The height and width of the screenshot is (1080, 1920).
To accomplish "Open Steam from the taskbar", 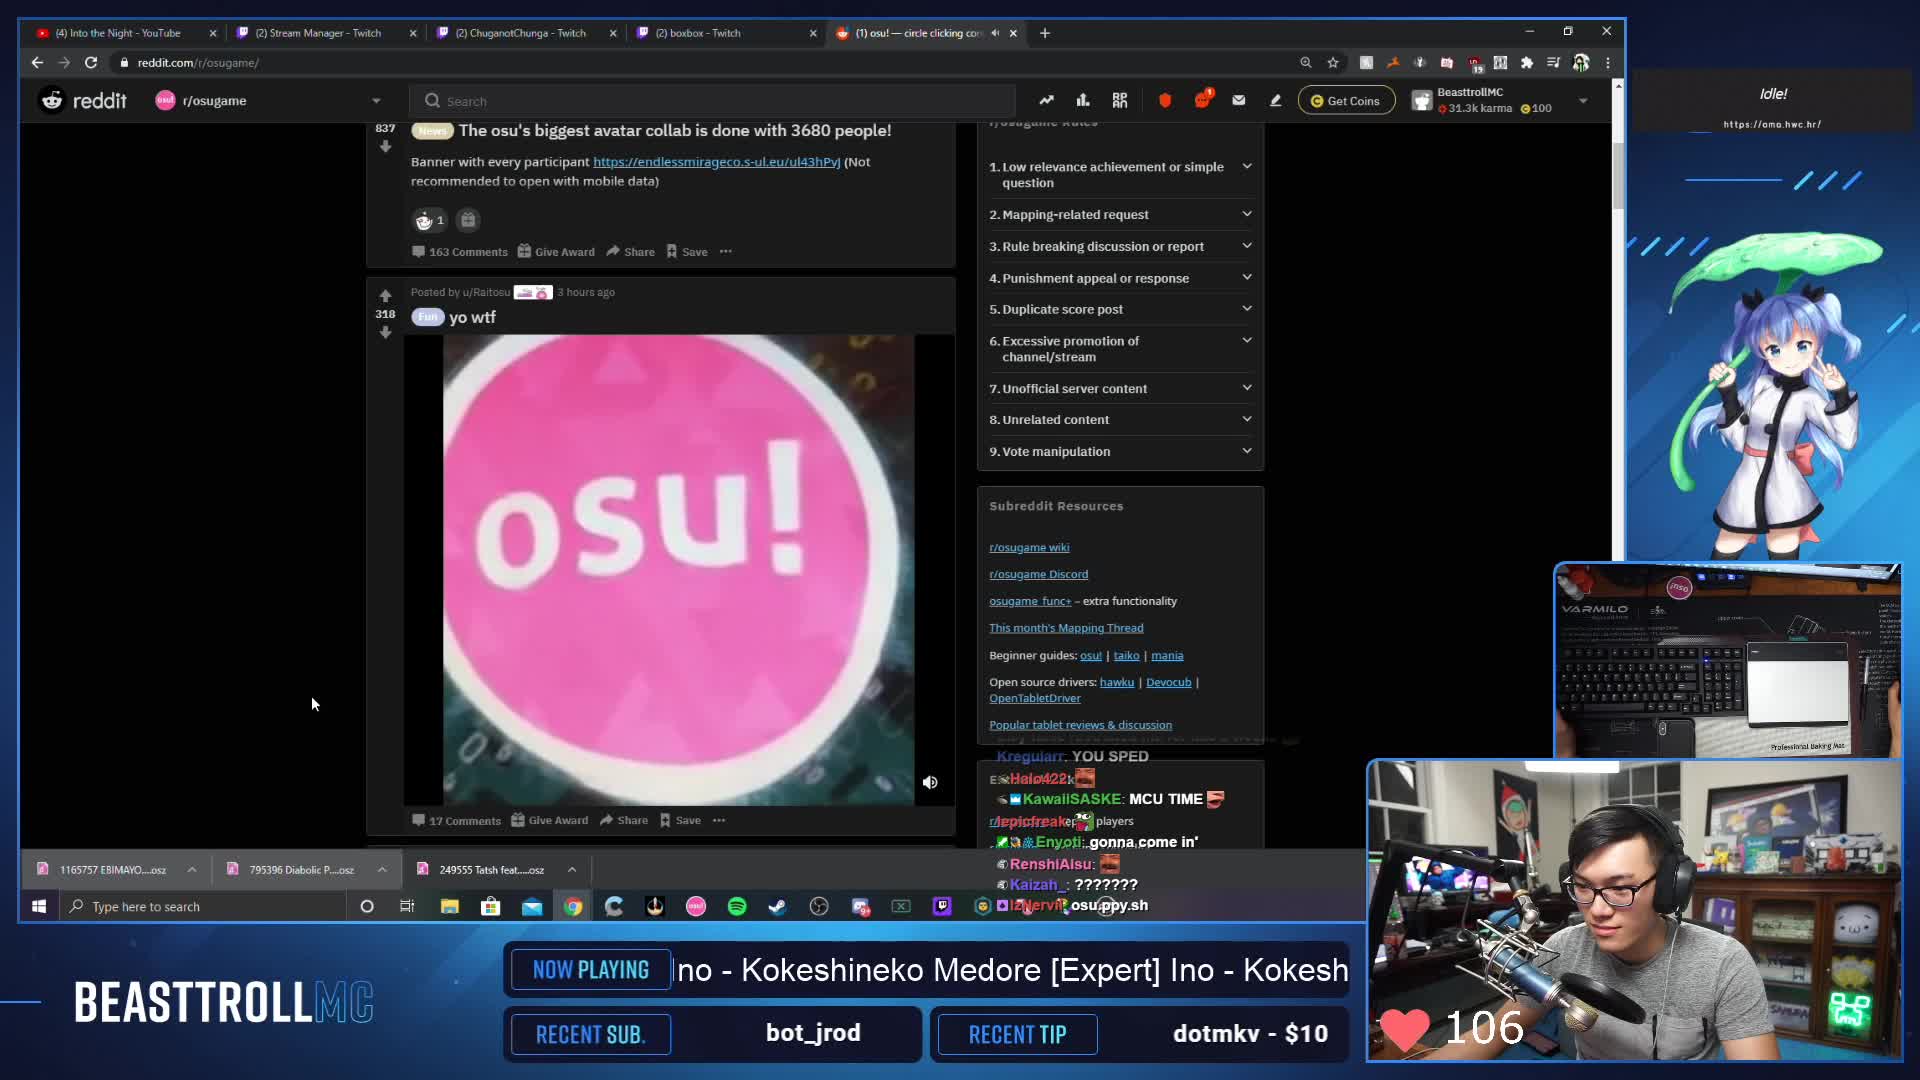I will [777, 906].
